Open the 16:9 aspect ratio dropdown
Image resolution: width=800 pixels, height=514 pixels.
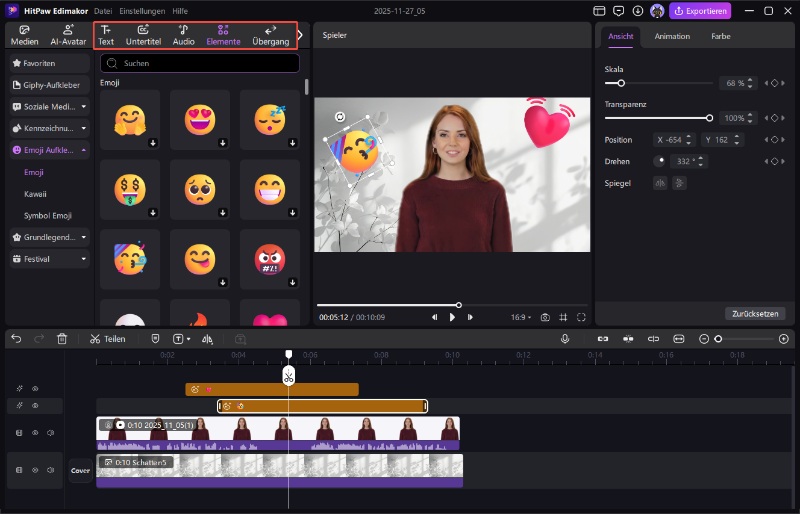point(521,317)
